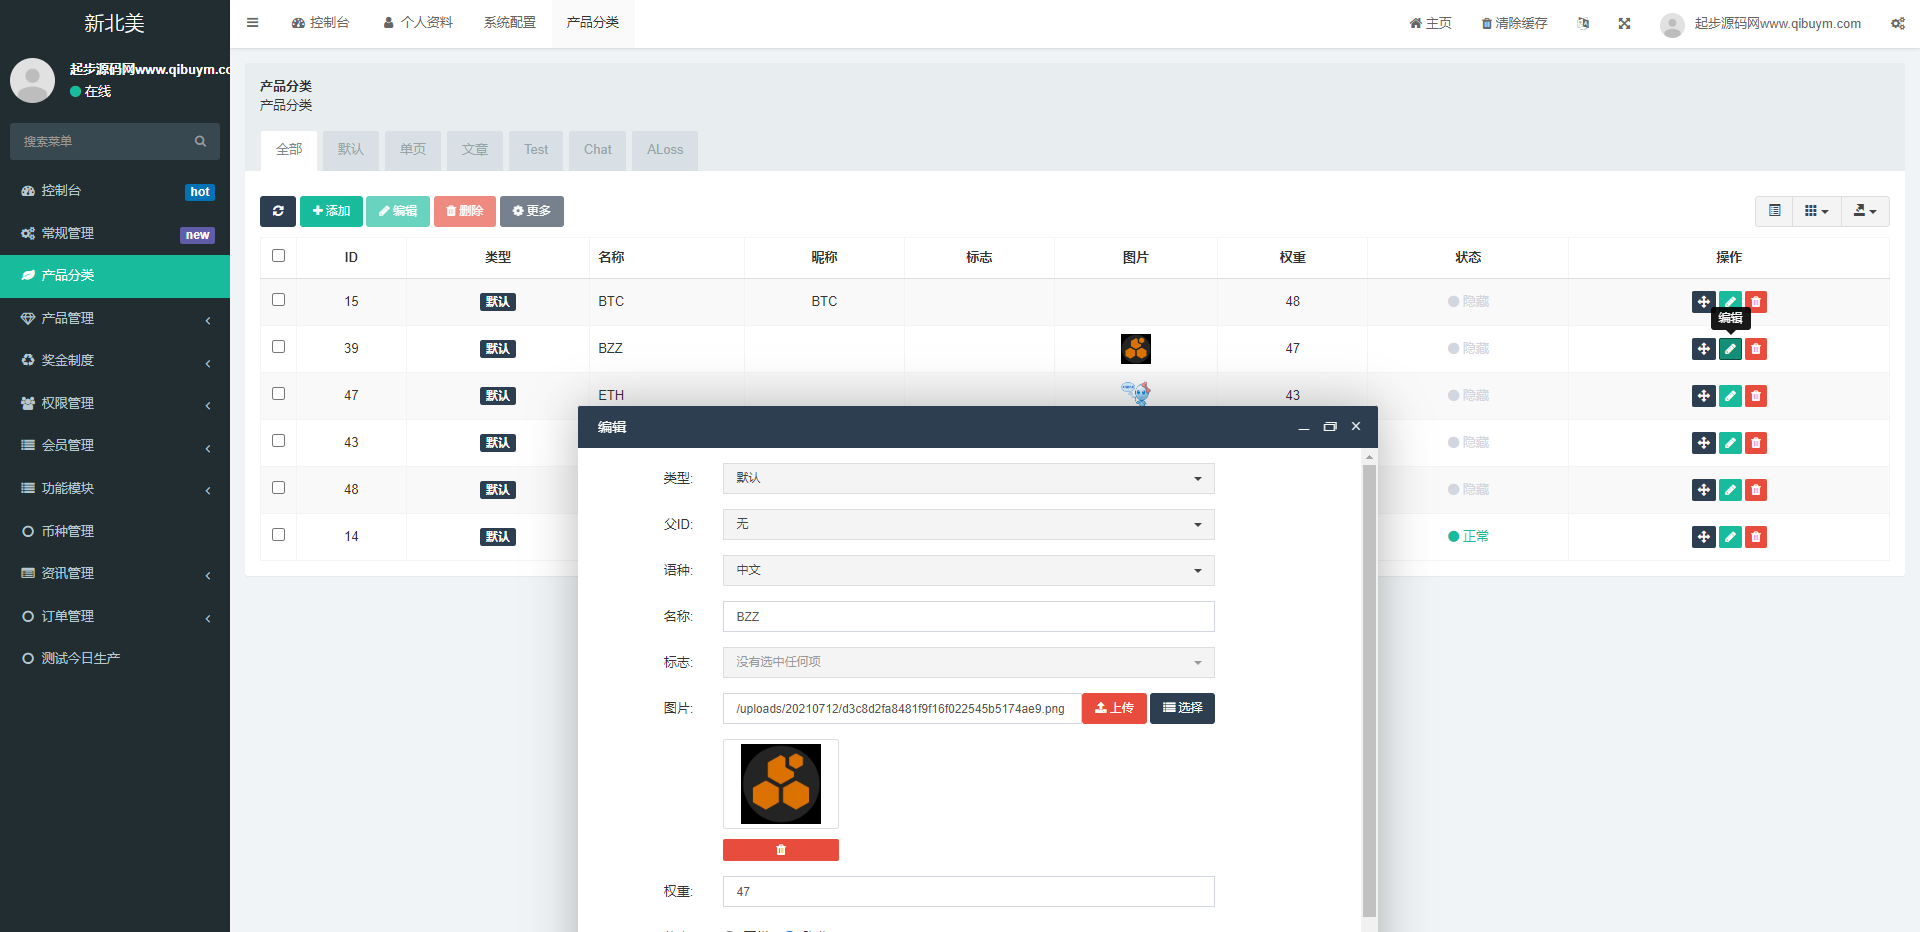The image size is (1920, 932).
Task: Click the green 添加 button
Action: point(331,211)
